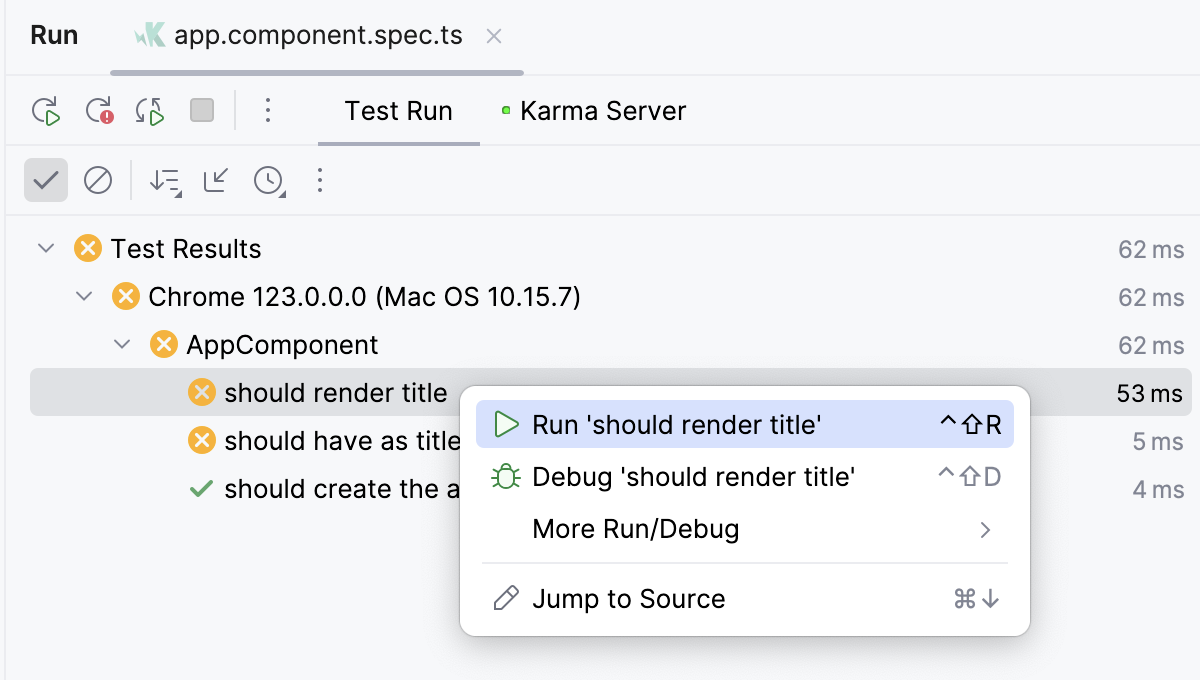The image size is (1200, 680).
Task: Toggle automatic rerun of tests
Action: tap(148, 111)
